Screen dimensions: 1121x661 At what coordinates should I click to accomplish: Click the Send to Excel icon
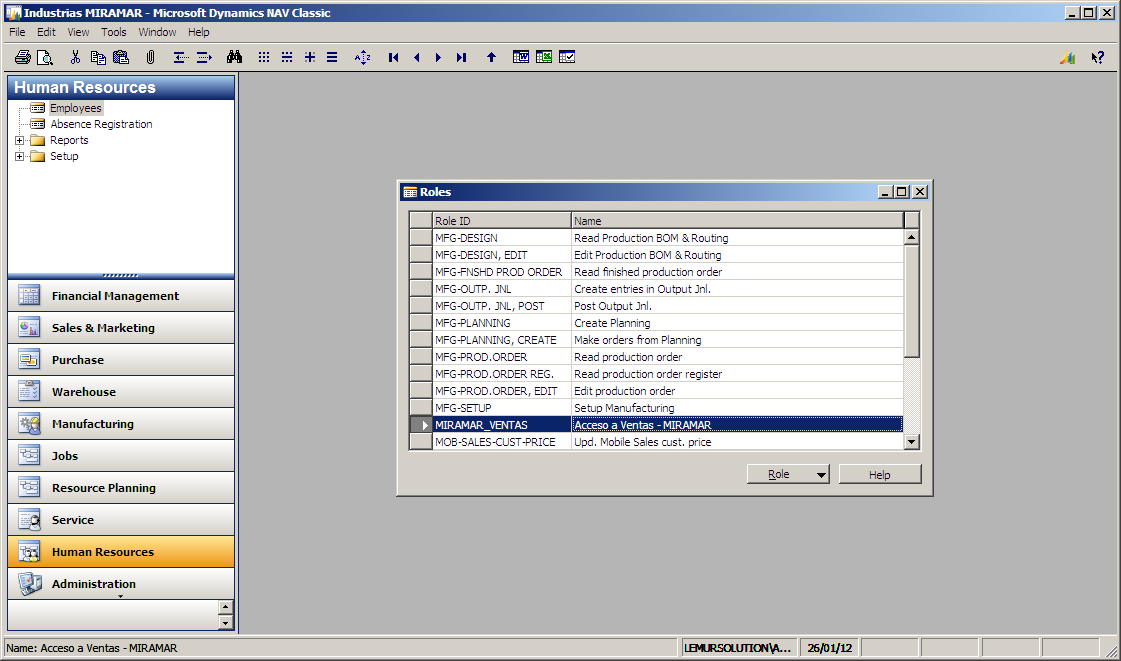click(544, 57)
